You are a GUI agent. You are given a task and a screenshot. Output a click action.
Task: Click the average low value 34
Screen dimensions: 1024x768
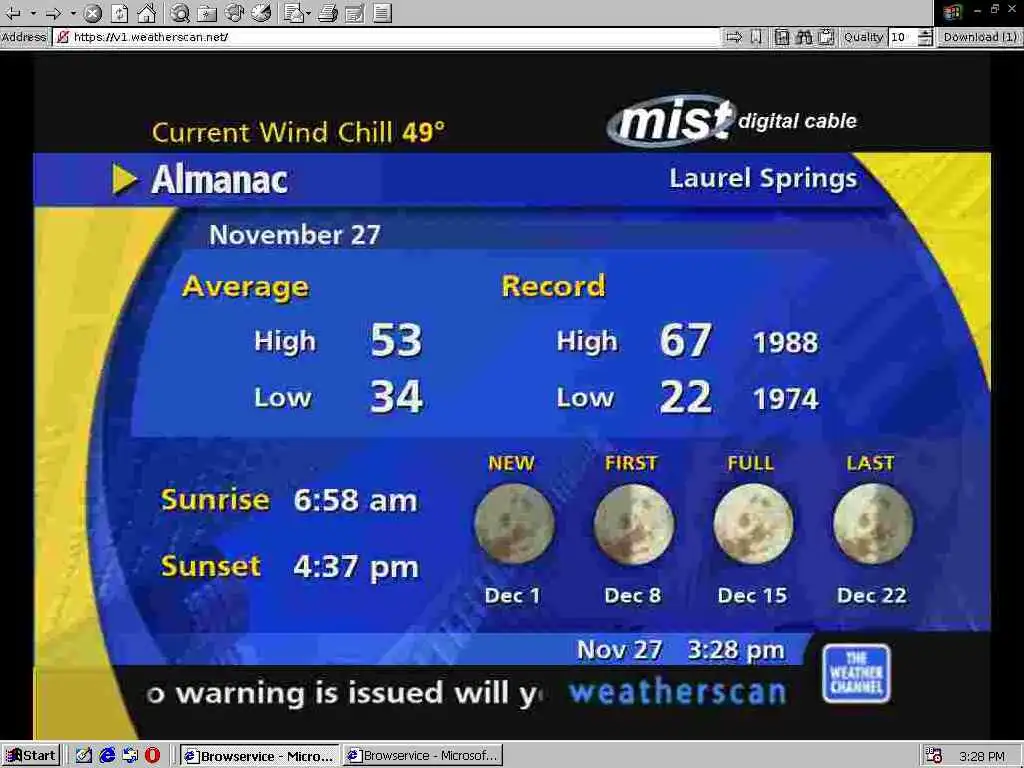[396, 397]
